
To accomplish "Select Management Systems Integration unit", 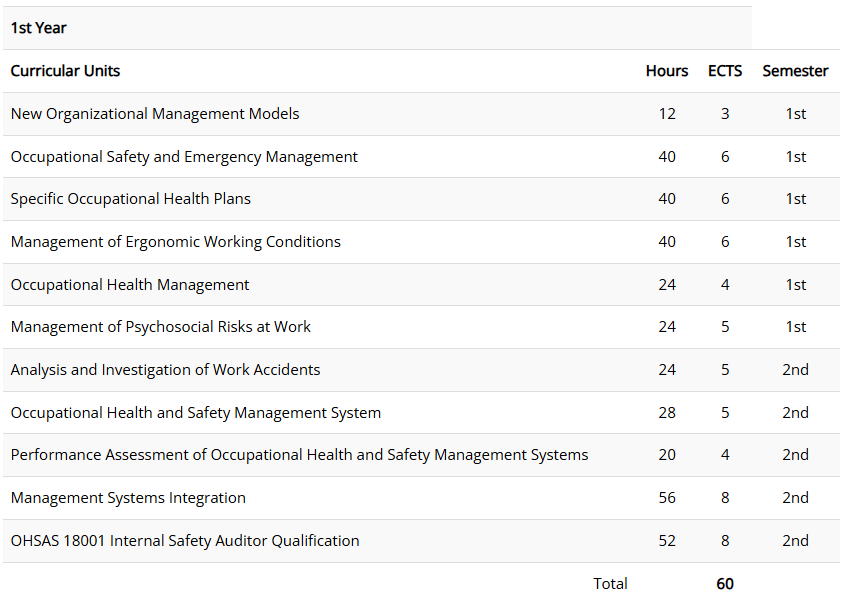I will pyautogui.click(x=128, y=498).
